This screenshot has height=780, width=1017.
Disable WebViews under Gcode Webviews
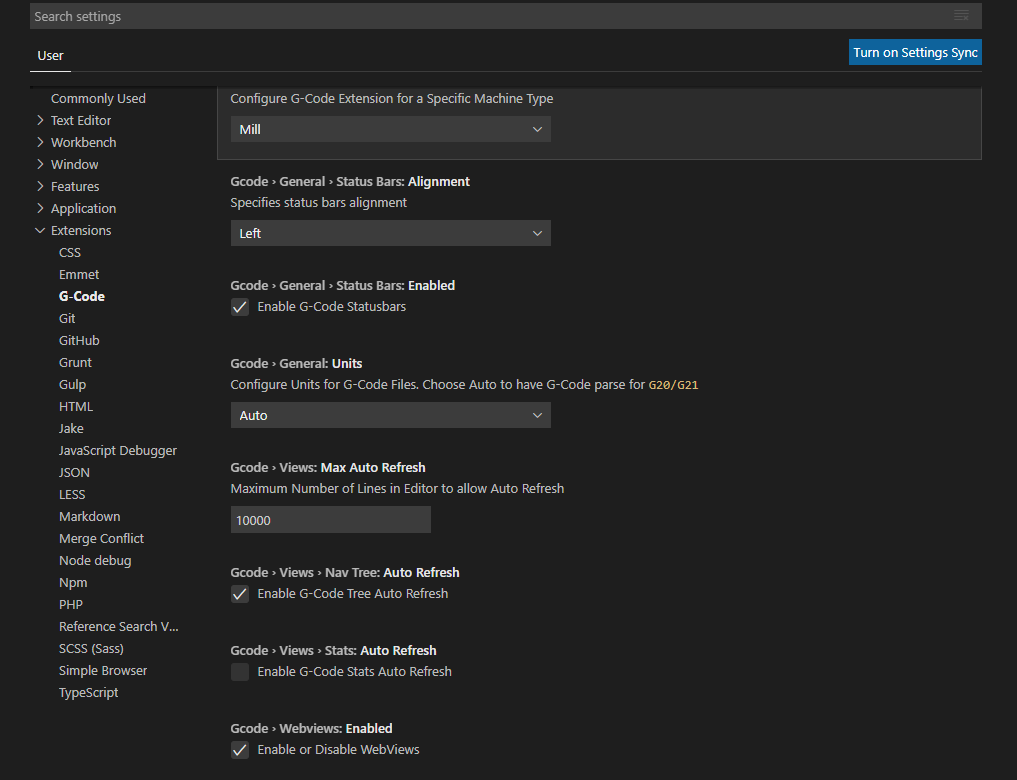coord(239,749)
